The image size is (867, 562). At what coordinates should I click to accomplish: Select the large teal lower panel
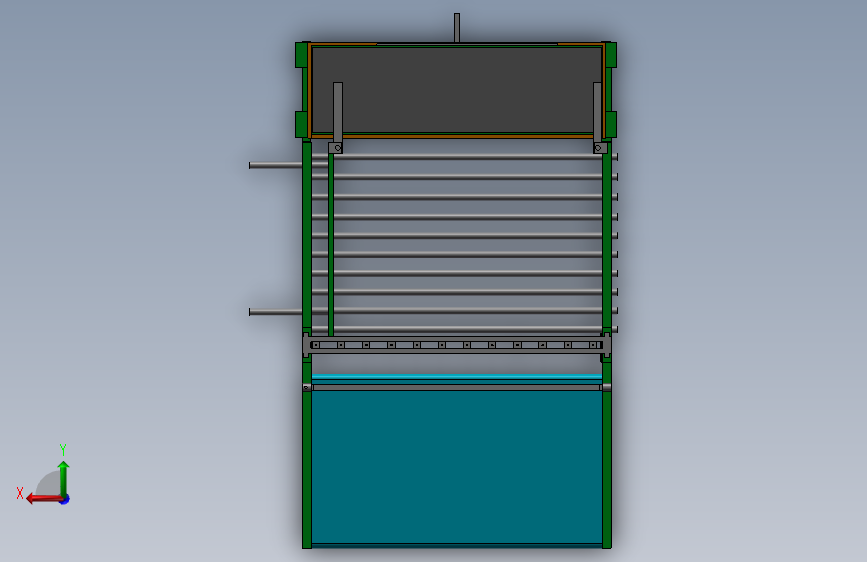[457, 467]
